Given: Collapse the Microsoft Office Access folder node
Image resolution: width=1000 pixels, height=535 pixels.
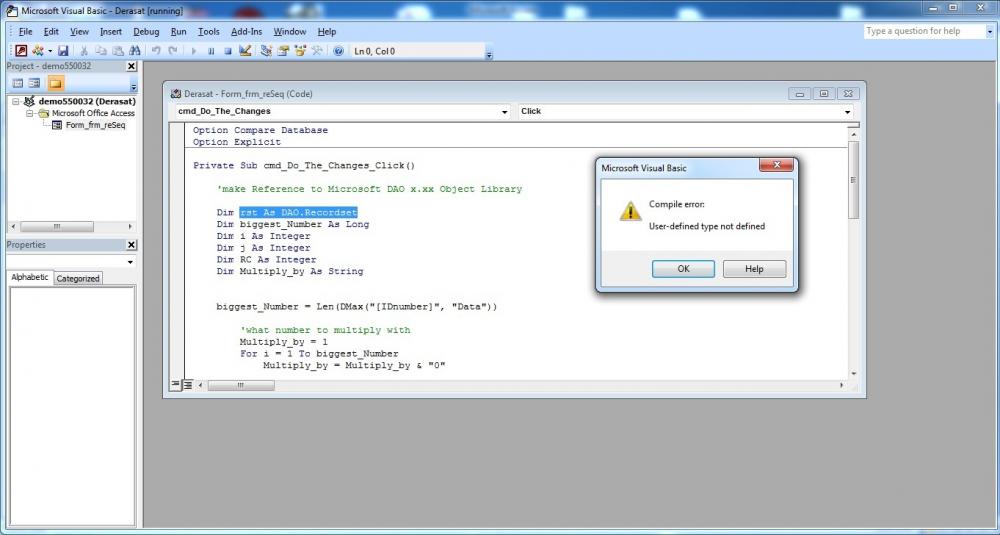Looking at the screenshot, I should (29, 114).
